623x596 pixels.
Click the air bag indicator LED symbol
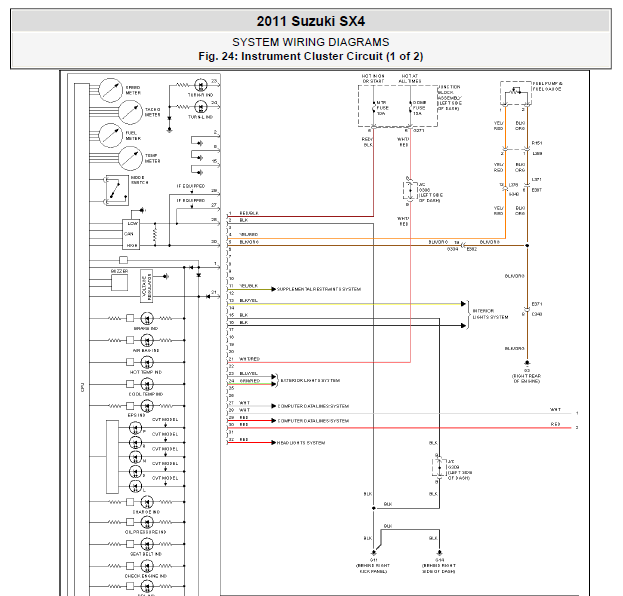[x=147, y=341]
